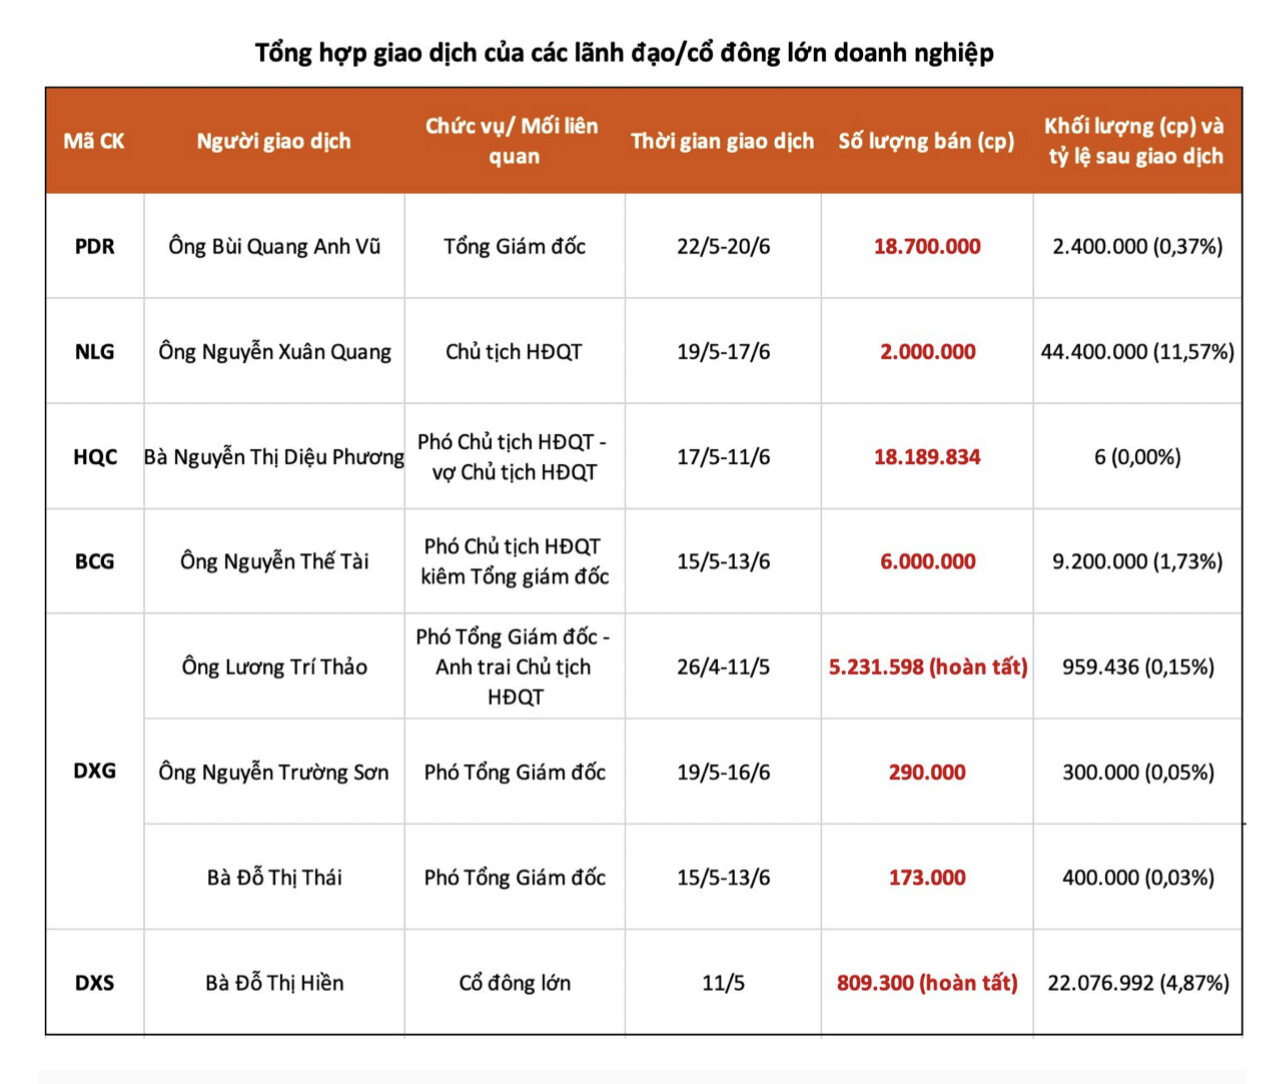
Task: Select the PDR stock code cell
Action: (95, 246)
